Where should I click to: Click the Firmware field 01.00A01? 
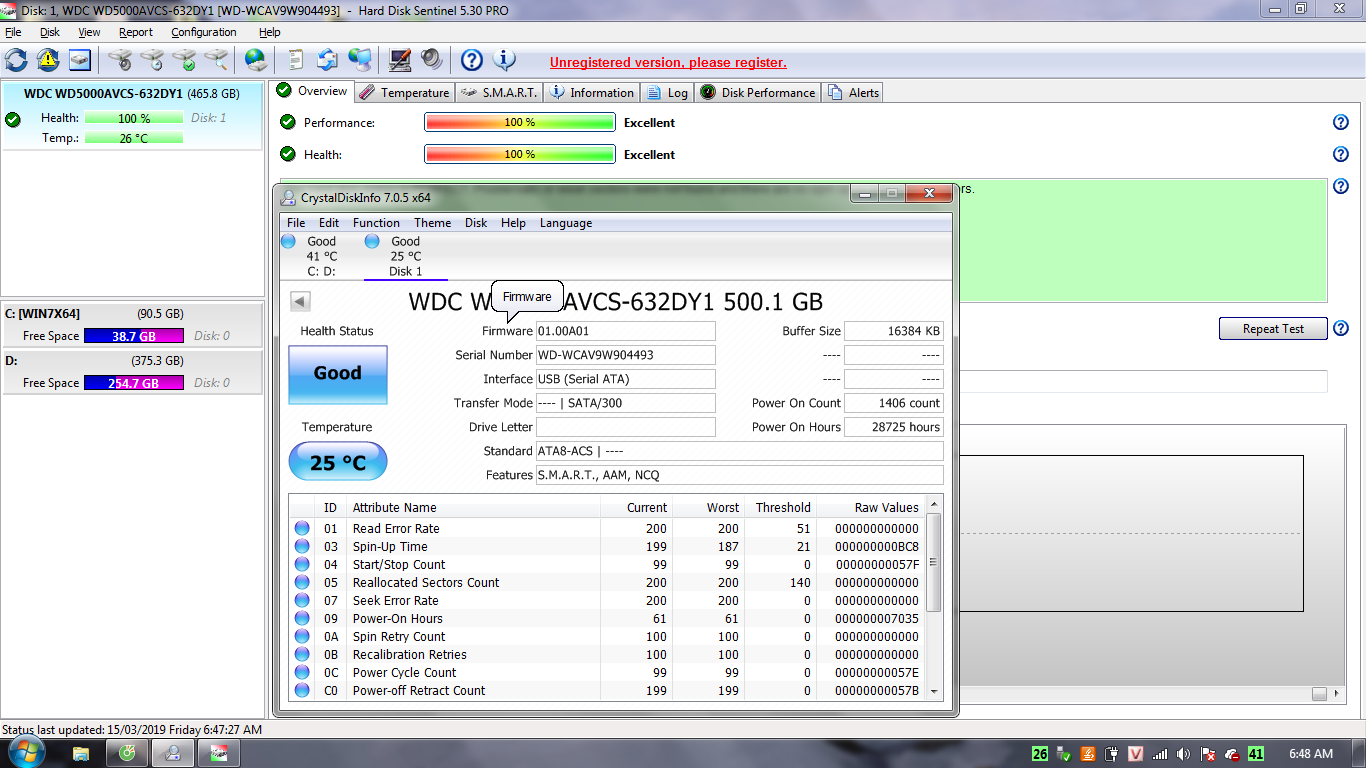(625, 331)
